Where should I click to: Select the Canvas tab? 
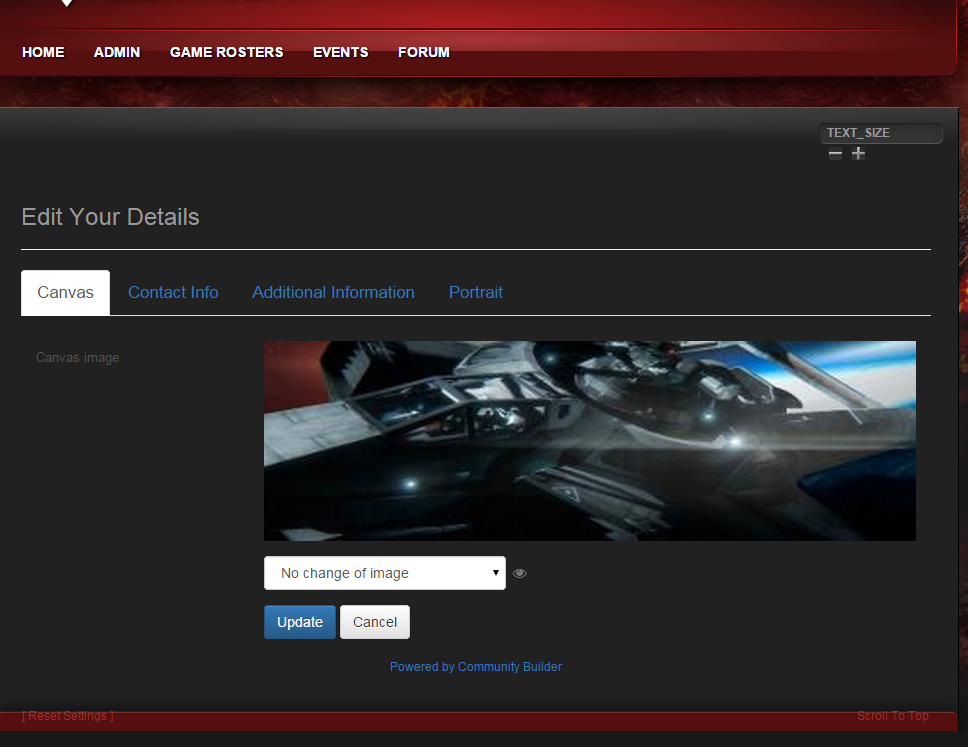click(x=65, y=293)
